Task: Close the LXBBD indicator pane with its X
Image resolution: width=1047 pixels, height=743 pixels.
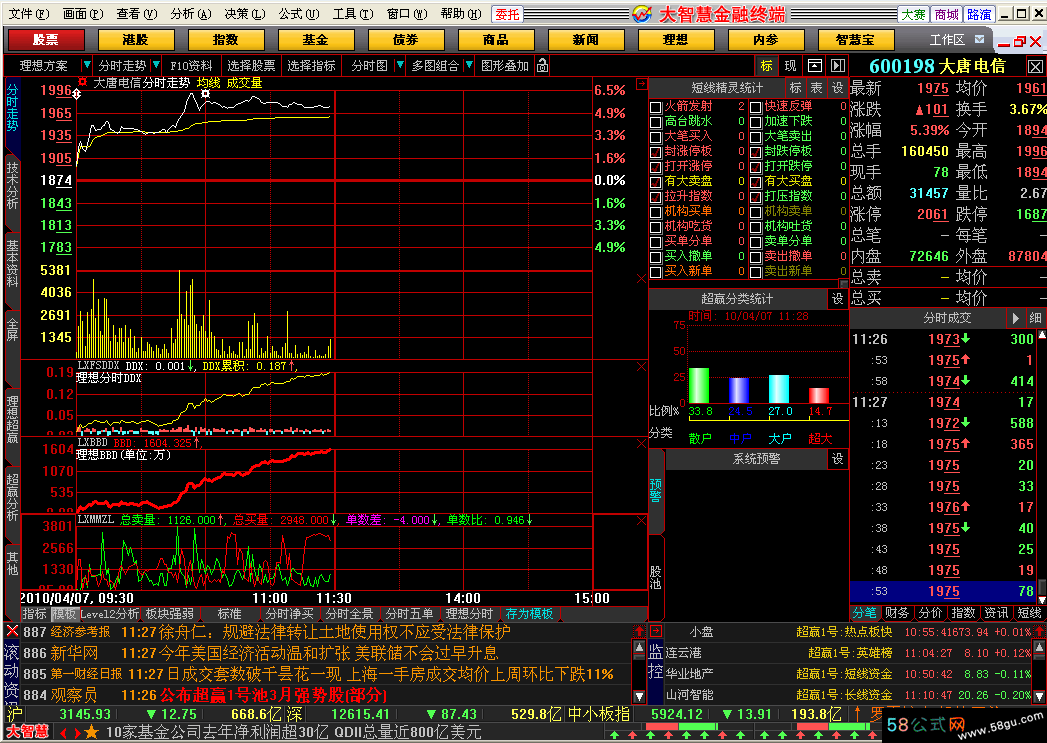Action: tap(641, 443)
